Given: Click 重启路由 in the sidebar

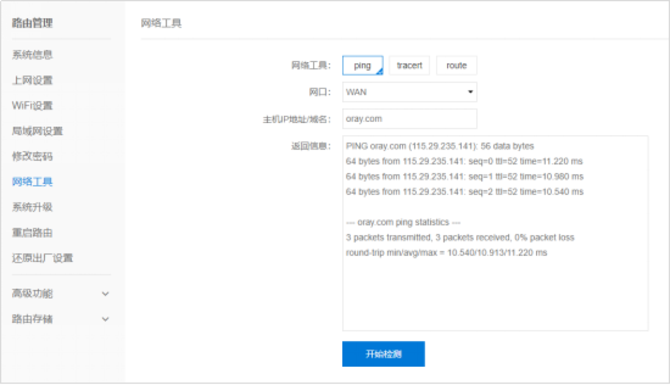Looking at the screenshot, I should [x=32, y=233].
